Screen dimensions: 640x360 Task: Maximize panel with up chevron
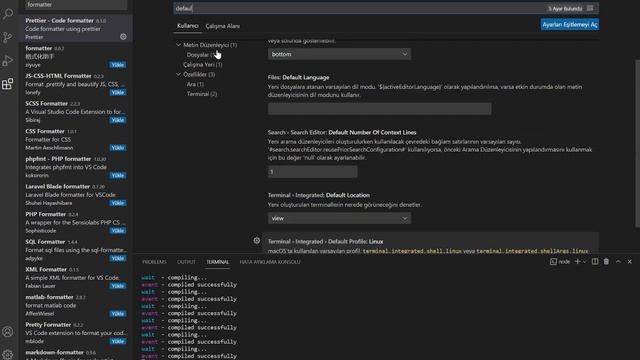(x=618, y=262)
